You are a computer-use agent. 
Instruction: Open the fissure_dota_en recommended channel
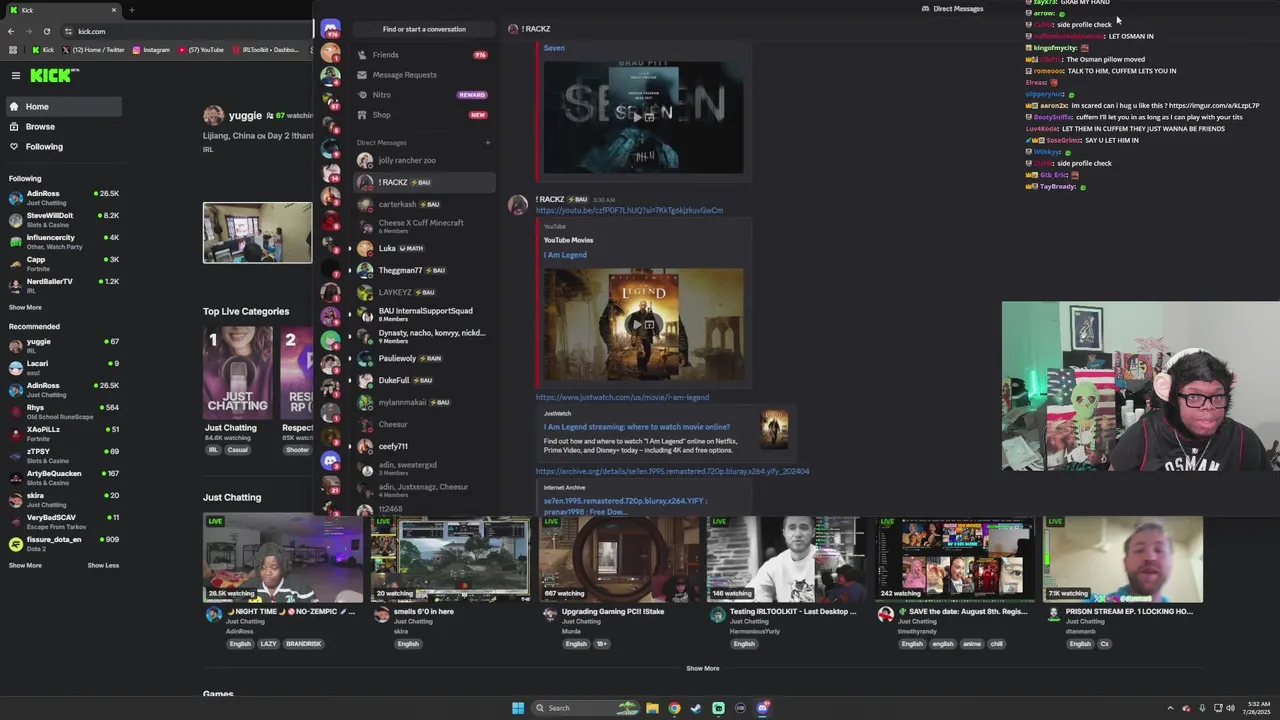[64, 543]
